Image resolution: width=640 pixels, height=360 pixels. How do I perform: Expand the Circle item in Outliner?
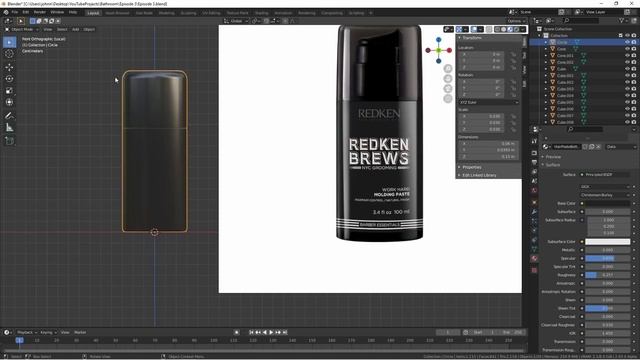546,42
